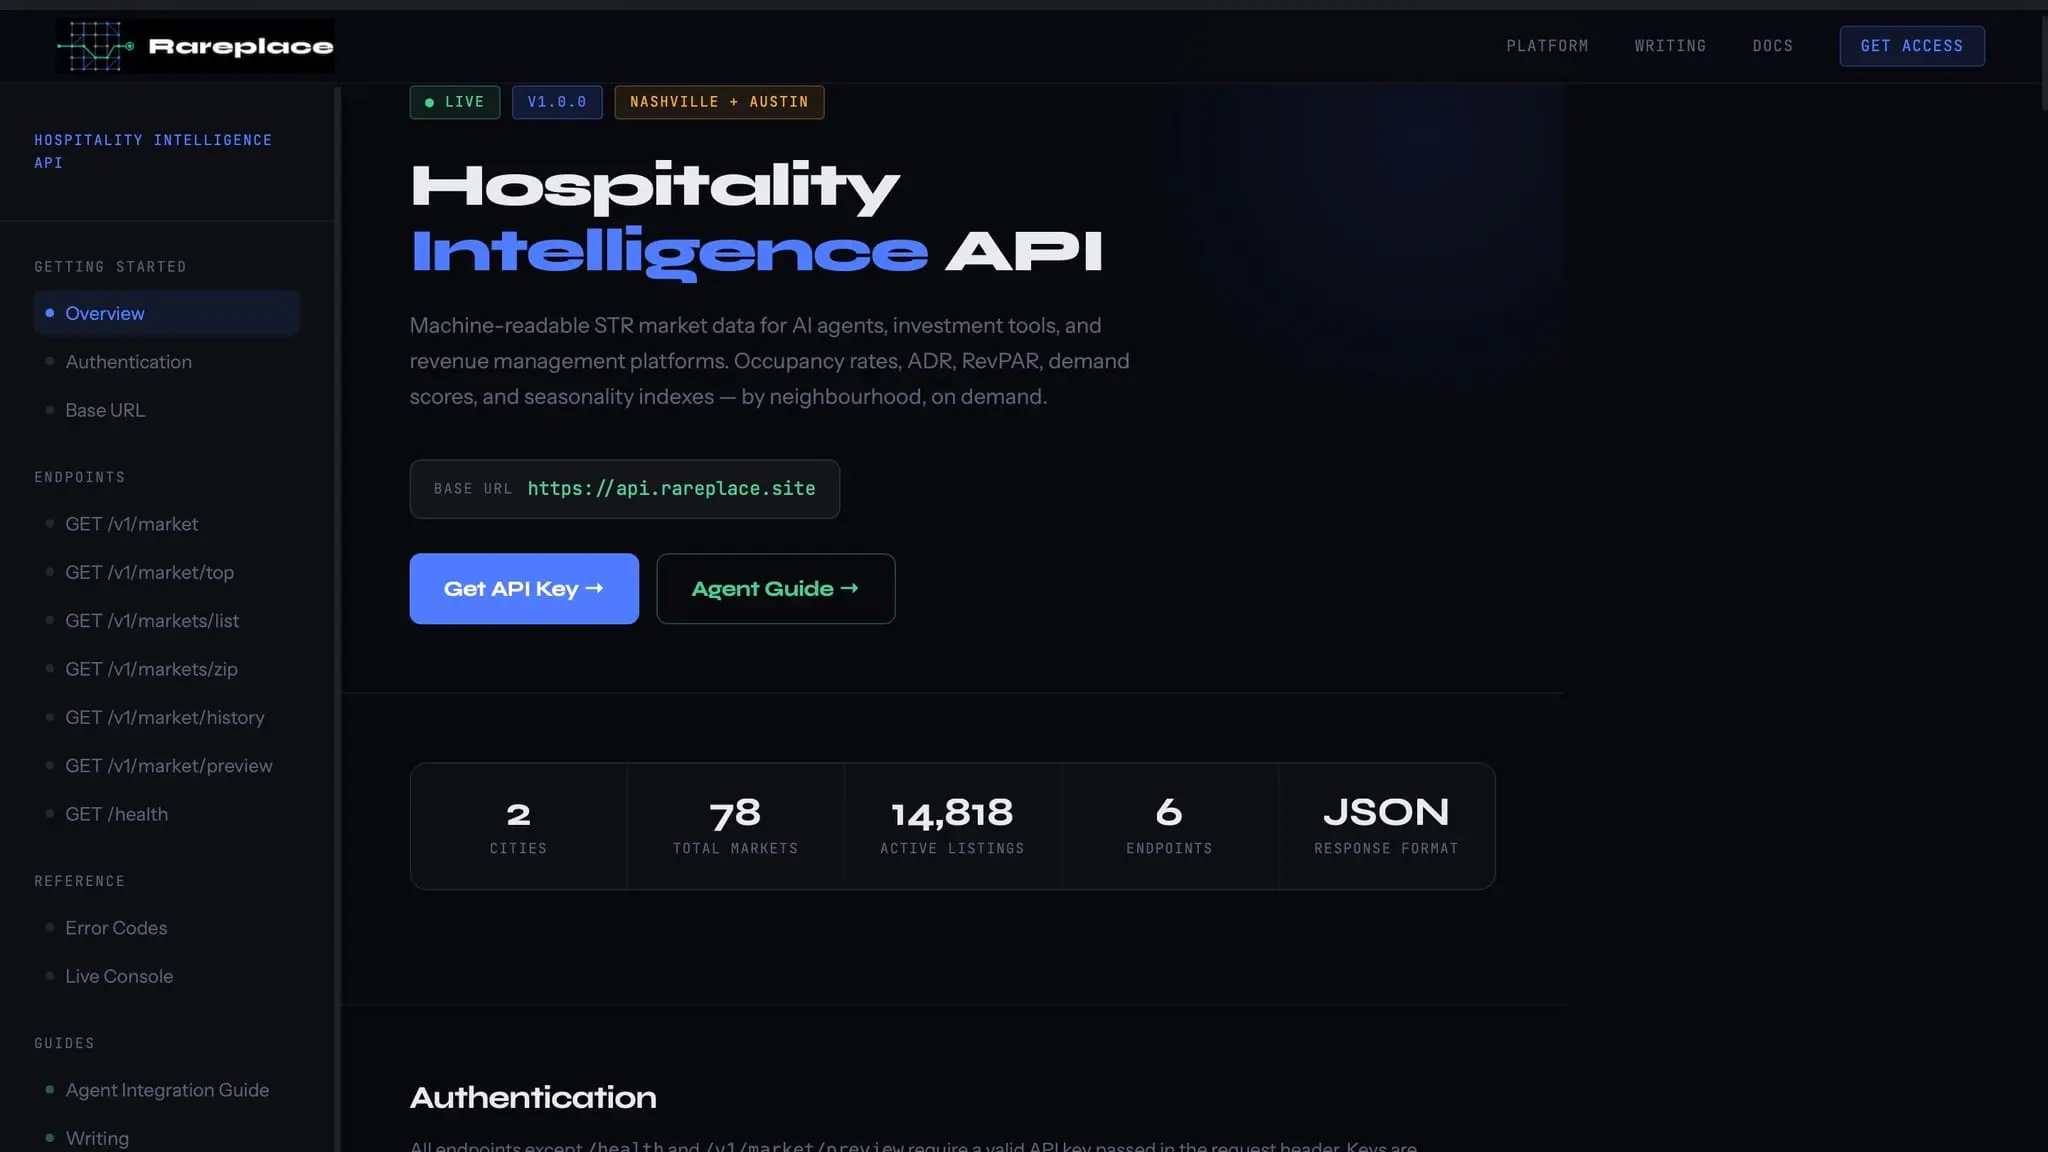Open the Writing nav item
Screen dimensions: 2048x1152
[1670, 46]
